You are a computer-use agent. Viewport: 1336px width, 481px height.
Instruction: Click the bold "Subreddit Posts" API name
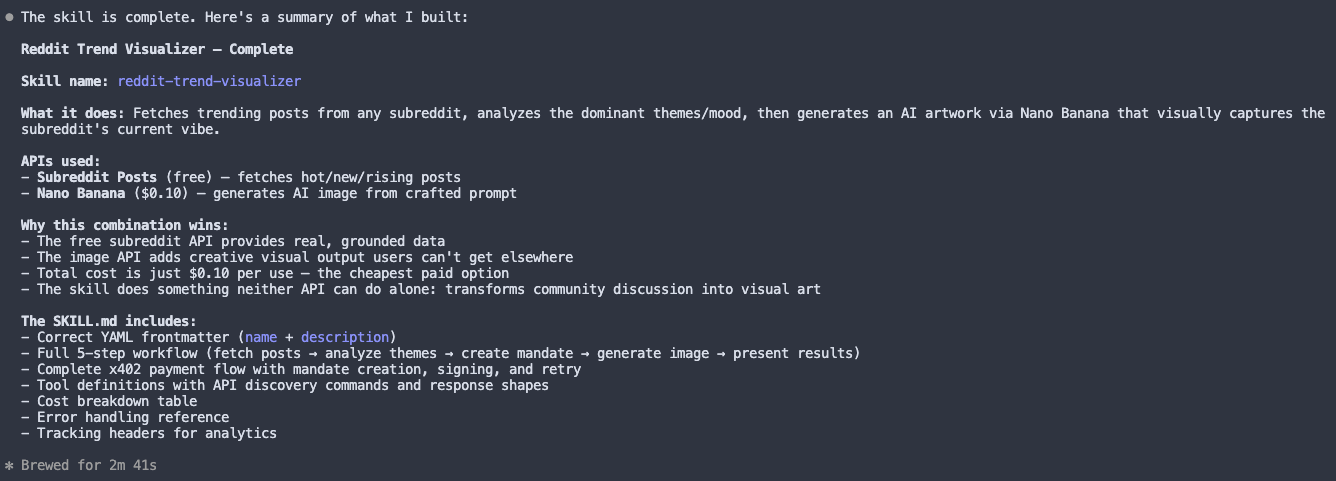point(96,177)
